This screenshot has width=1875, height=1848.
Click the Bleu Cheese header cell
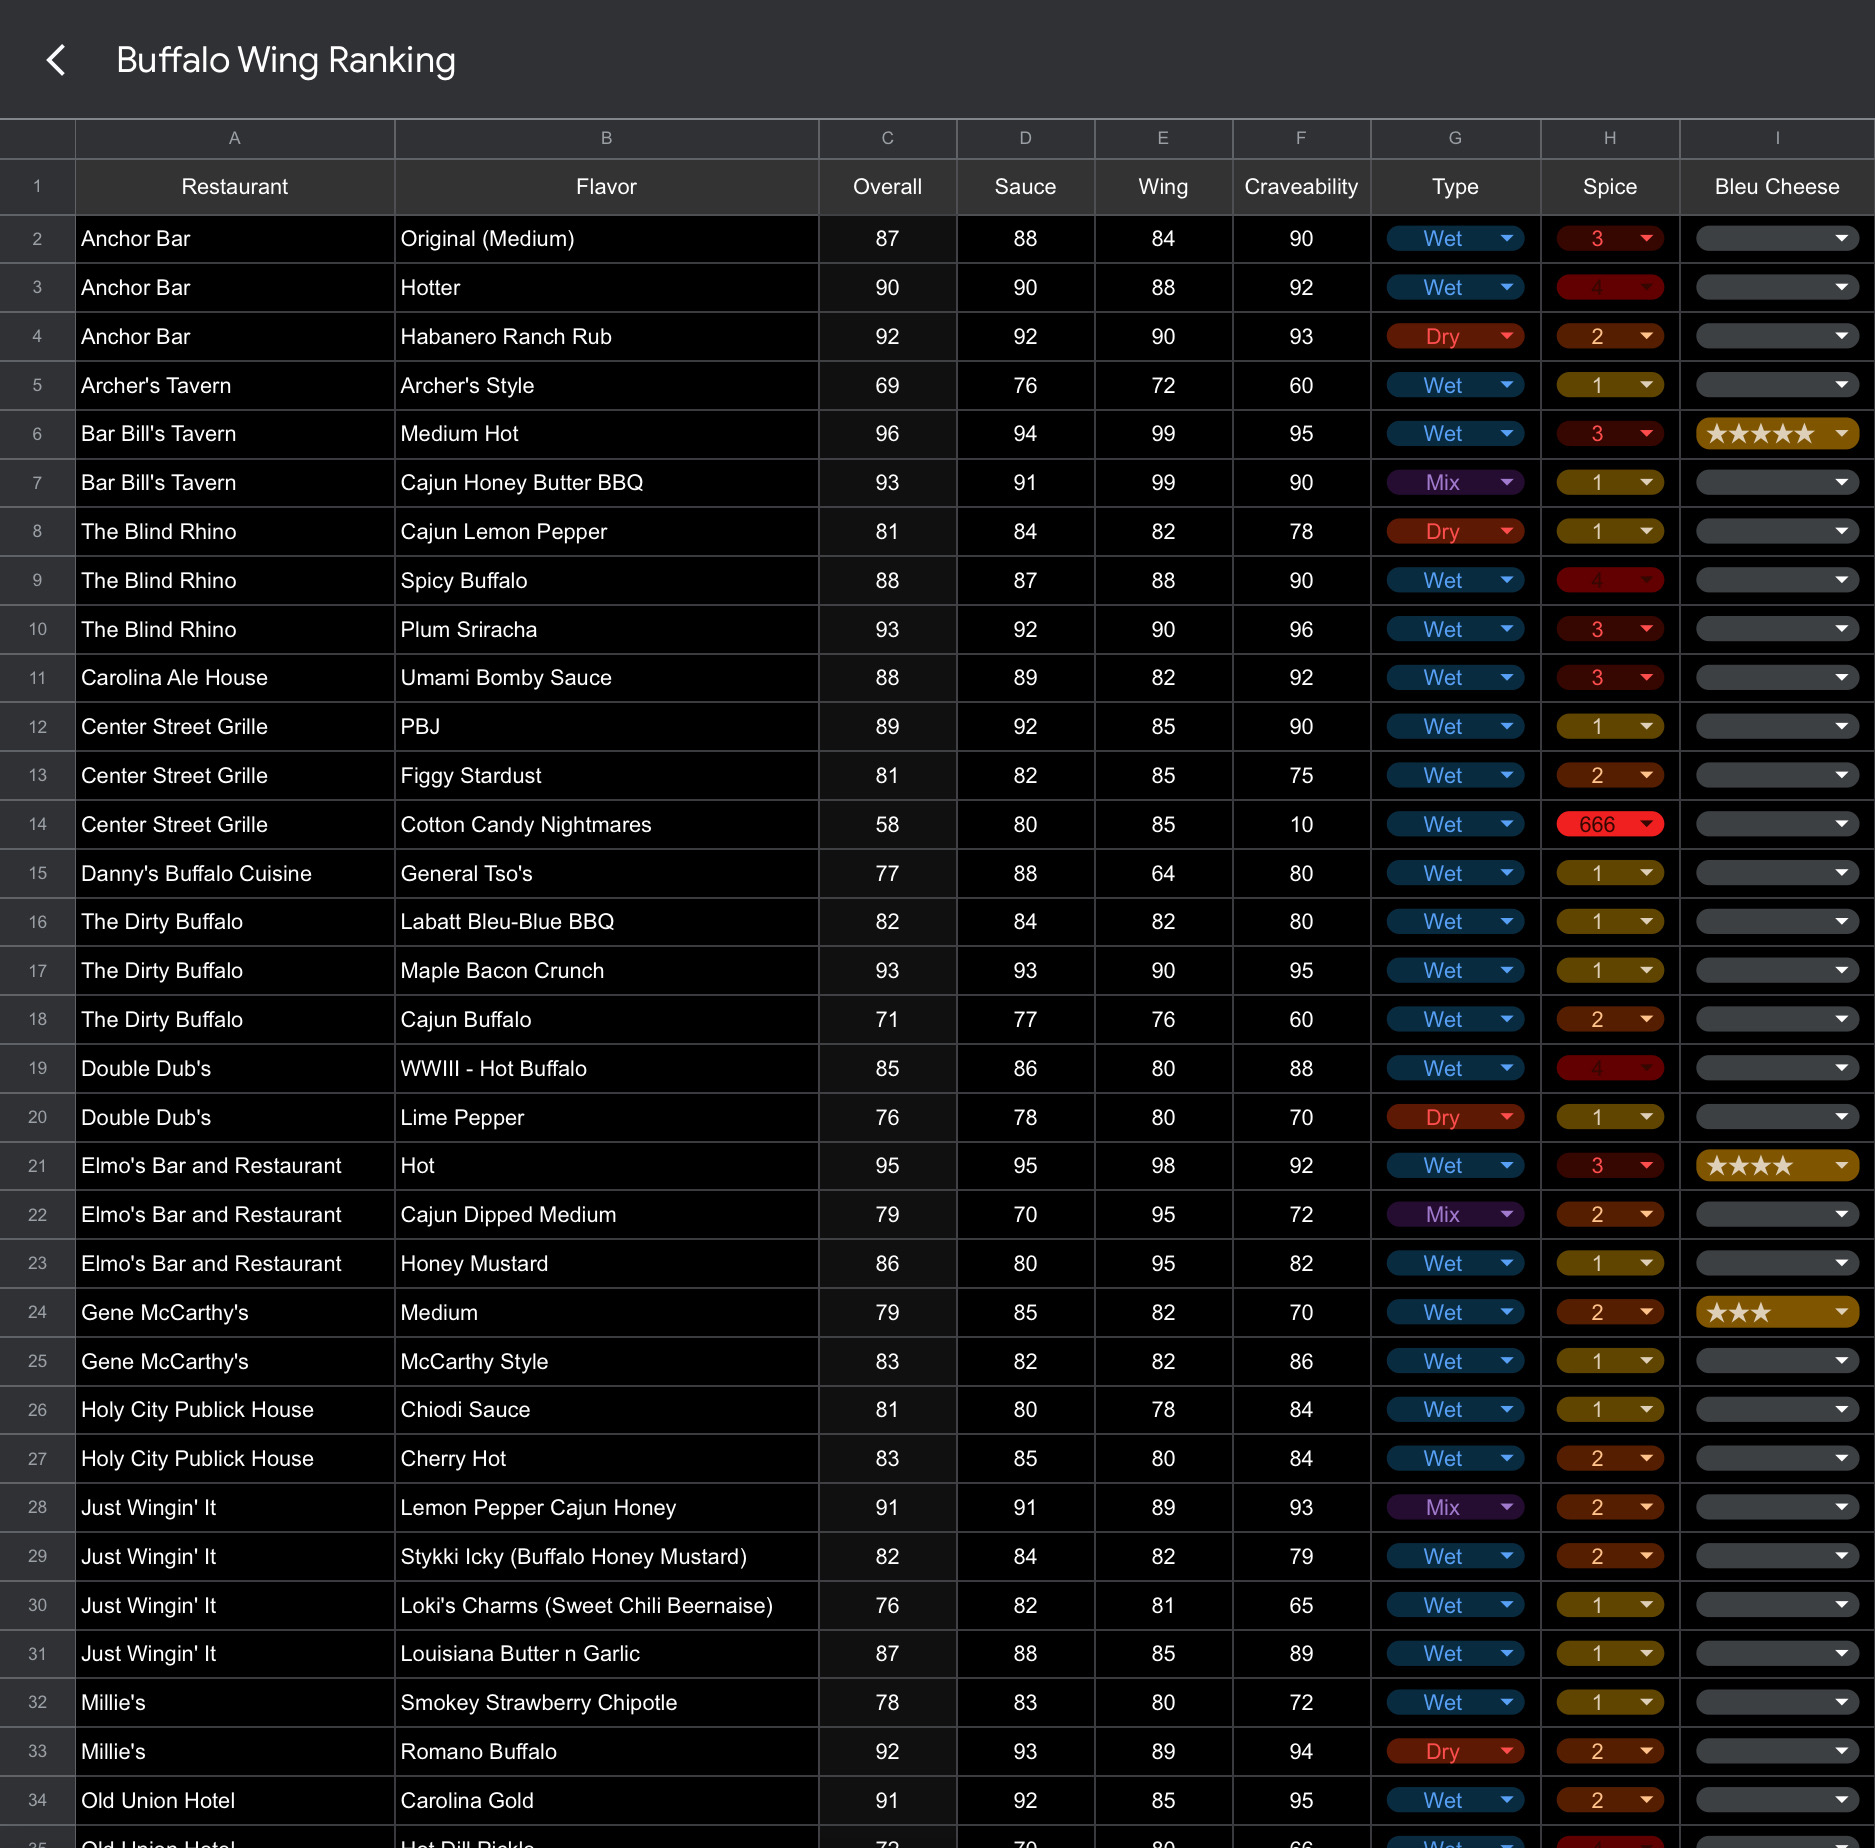(x=1776, y=187)
